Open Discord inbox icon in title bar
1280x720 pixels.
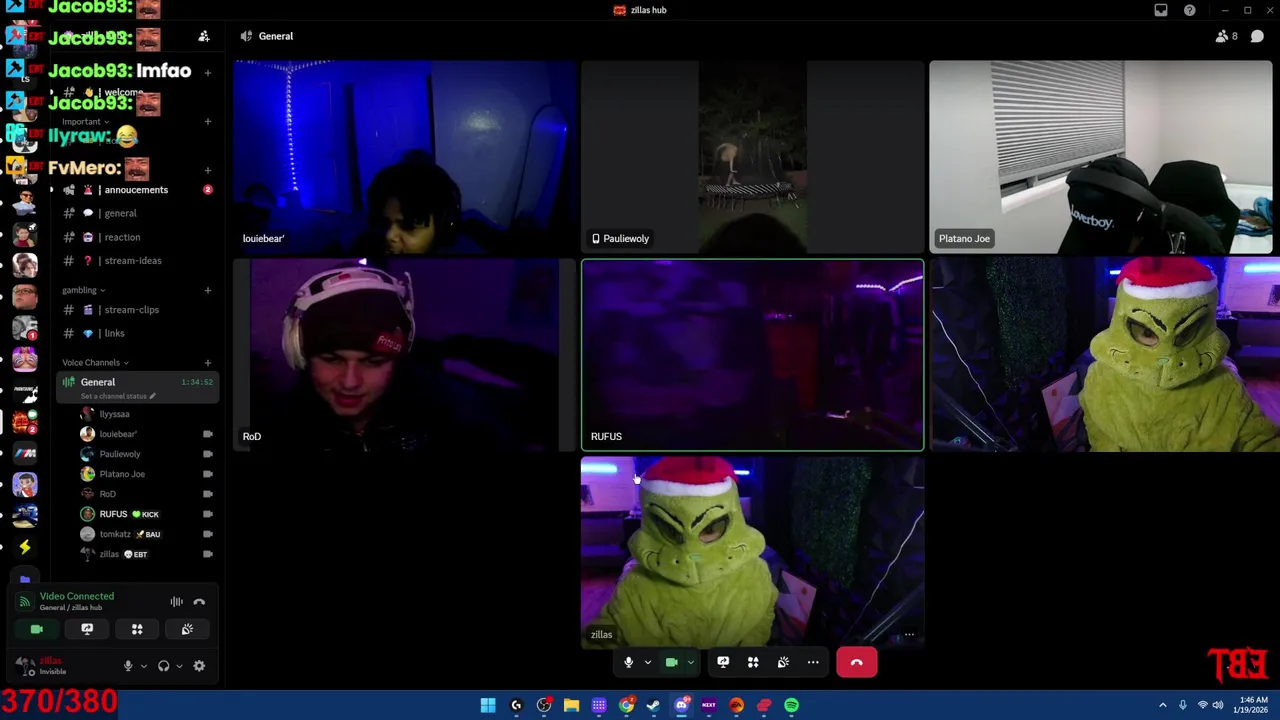pos(1161,10)
